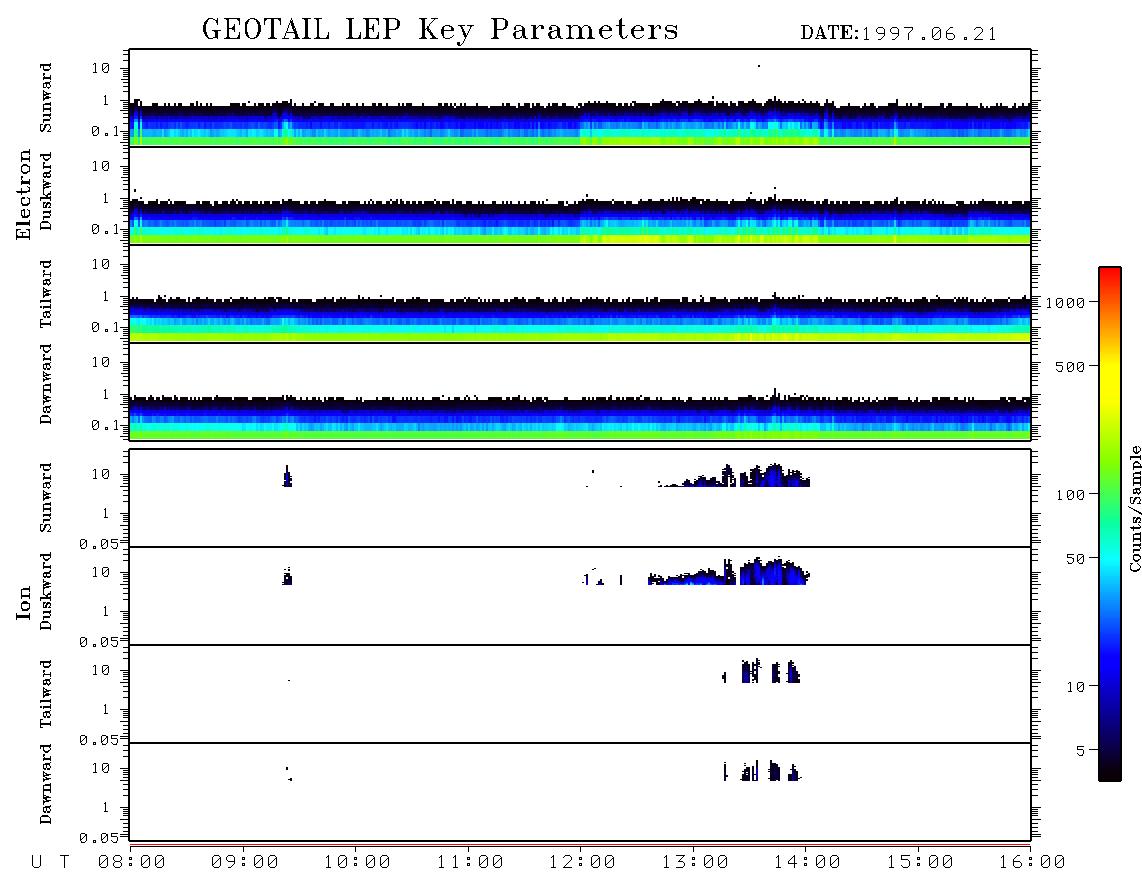Select the Electron "Duskward" panel label
The image size is (1142, 880).
click(x=46, y=191)
